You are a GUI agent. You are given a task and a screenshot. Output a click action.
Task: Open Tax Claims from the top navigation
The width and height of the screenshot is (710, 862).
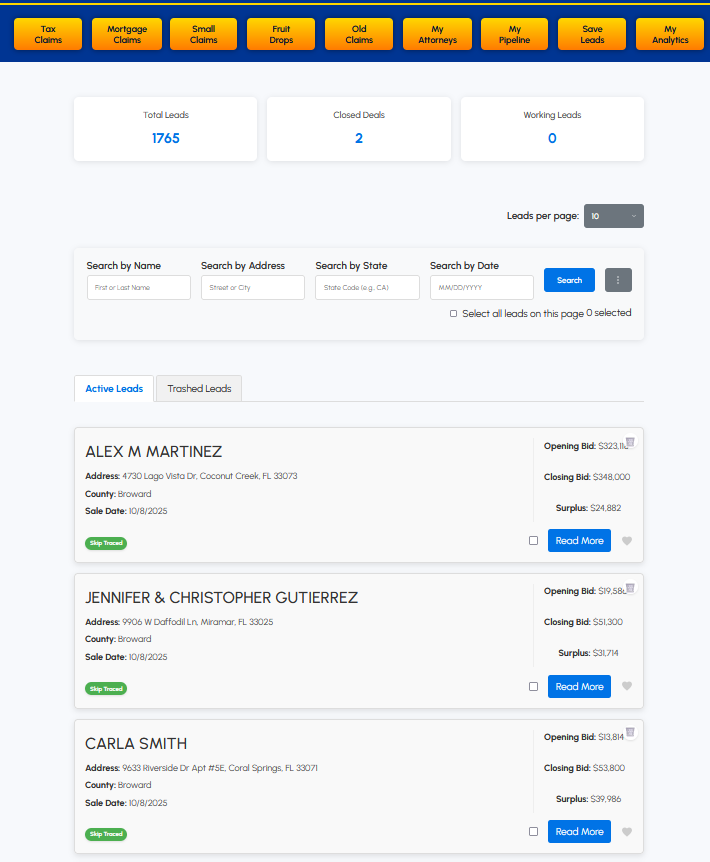coord(48,35)
